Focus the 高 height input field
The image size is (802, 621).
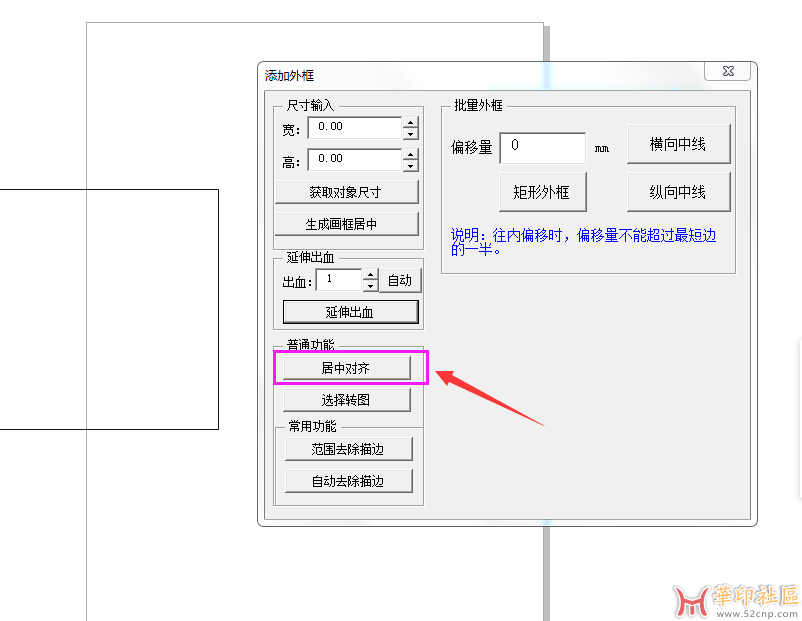point(354,159)
